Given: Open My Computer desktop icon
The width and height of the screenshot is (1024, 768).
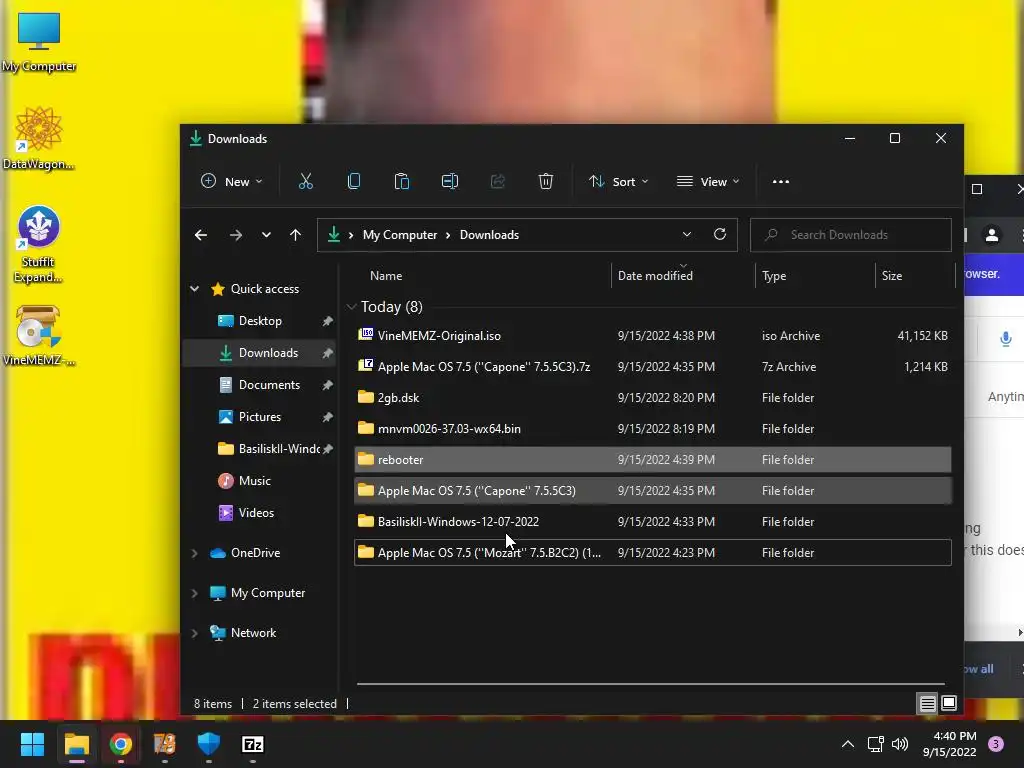Looking at the screenshot, I should tap(39, 42).
